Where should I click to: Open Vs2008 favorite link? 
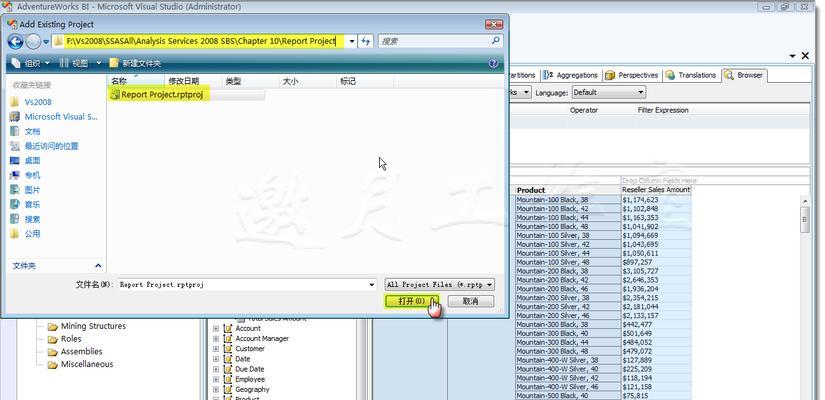37,102
